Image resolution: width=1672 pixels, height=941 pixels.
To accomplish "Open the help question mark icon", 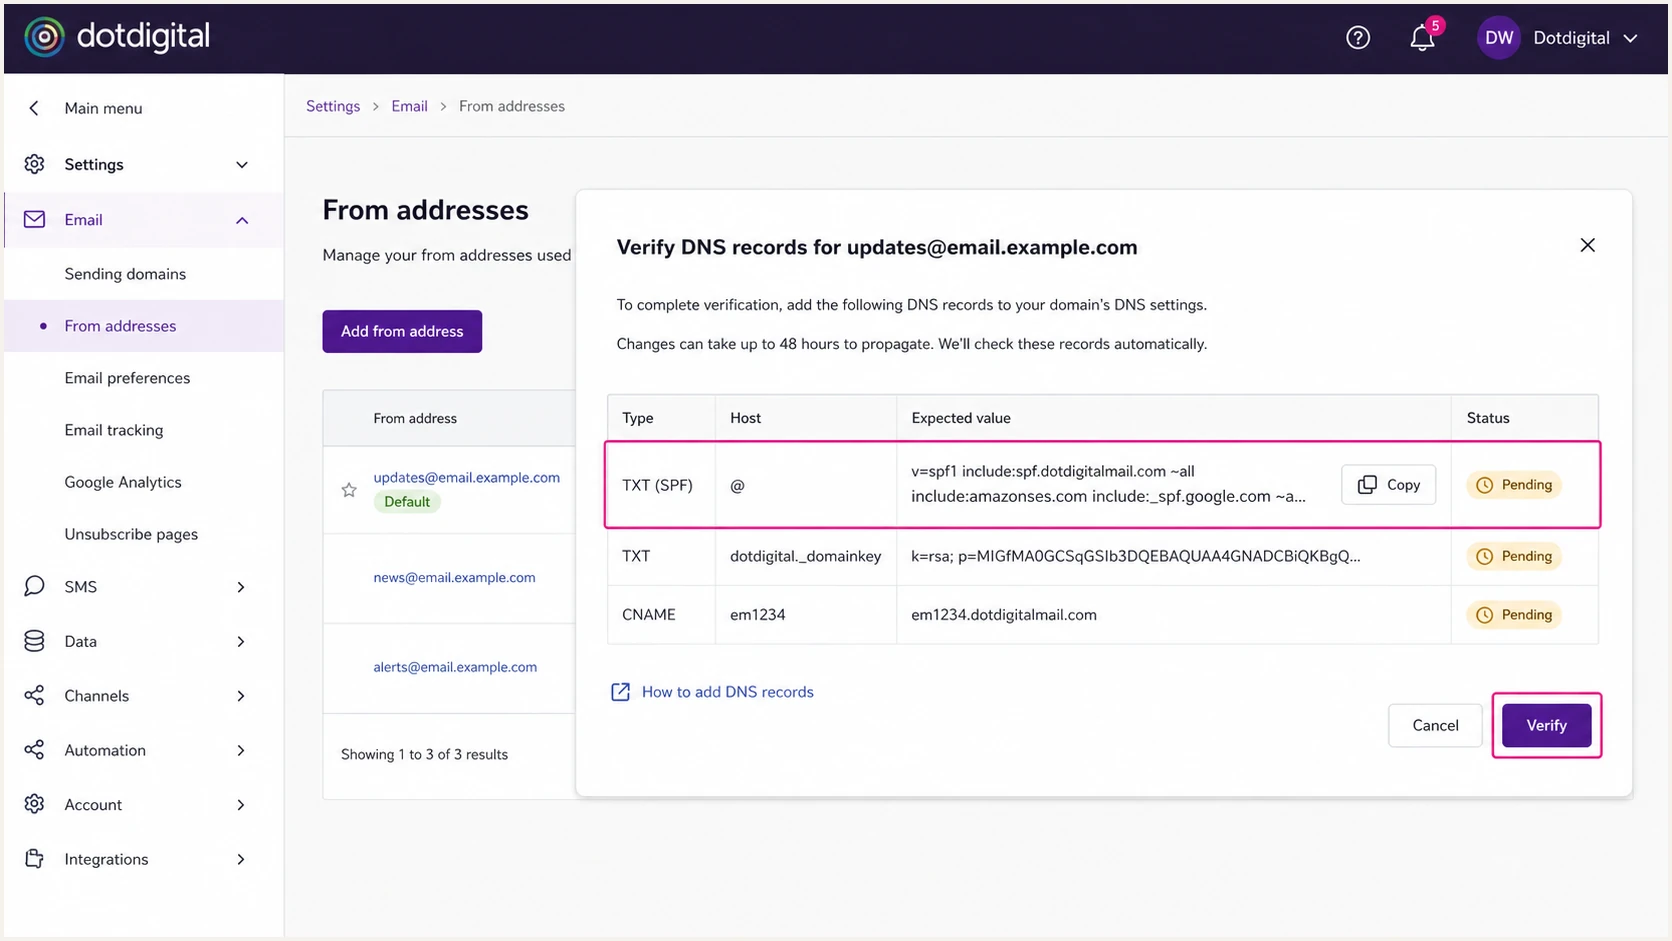I will coord(1357,38).
